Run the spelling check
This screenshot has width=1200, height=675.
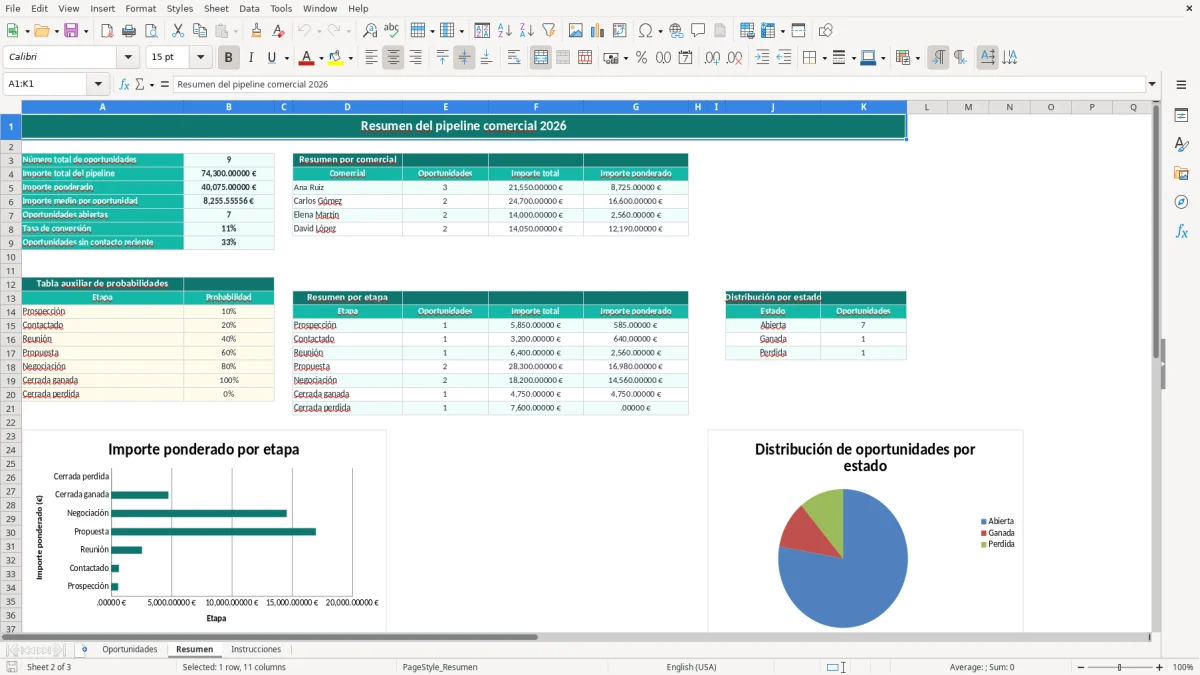coord(392,31)
